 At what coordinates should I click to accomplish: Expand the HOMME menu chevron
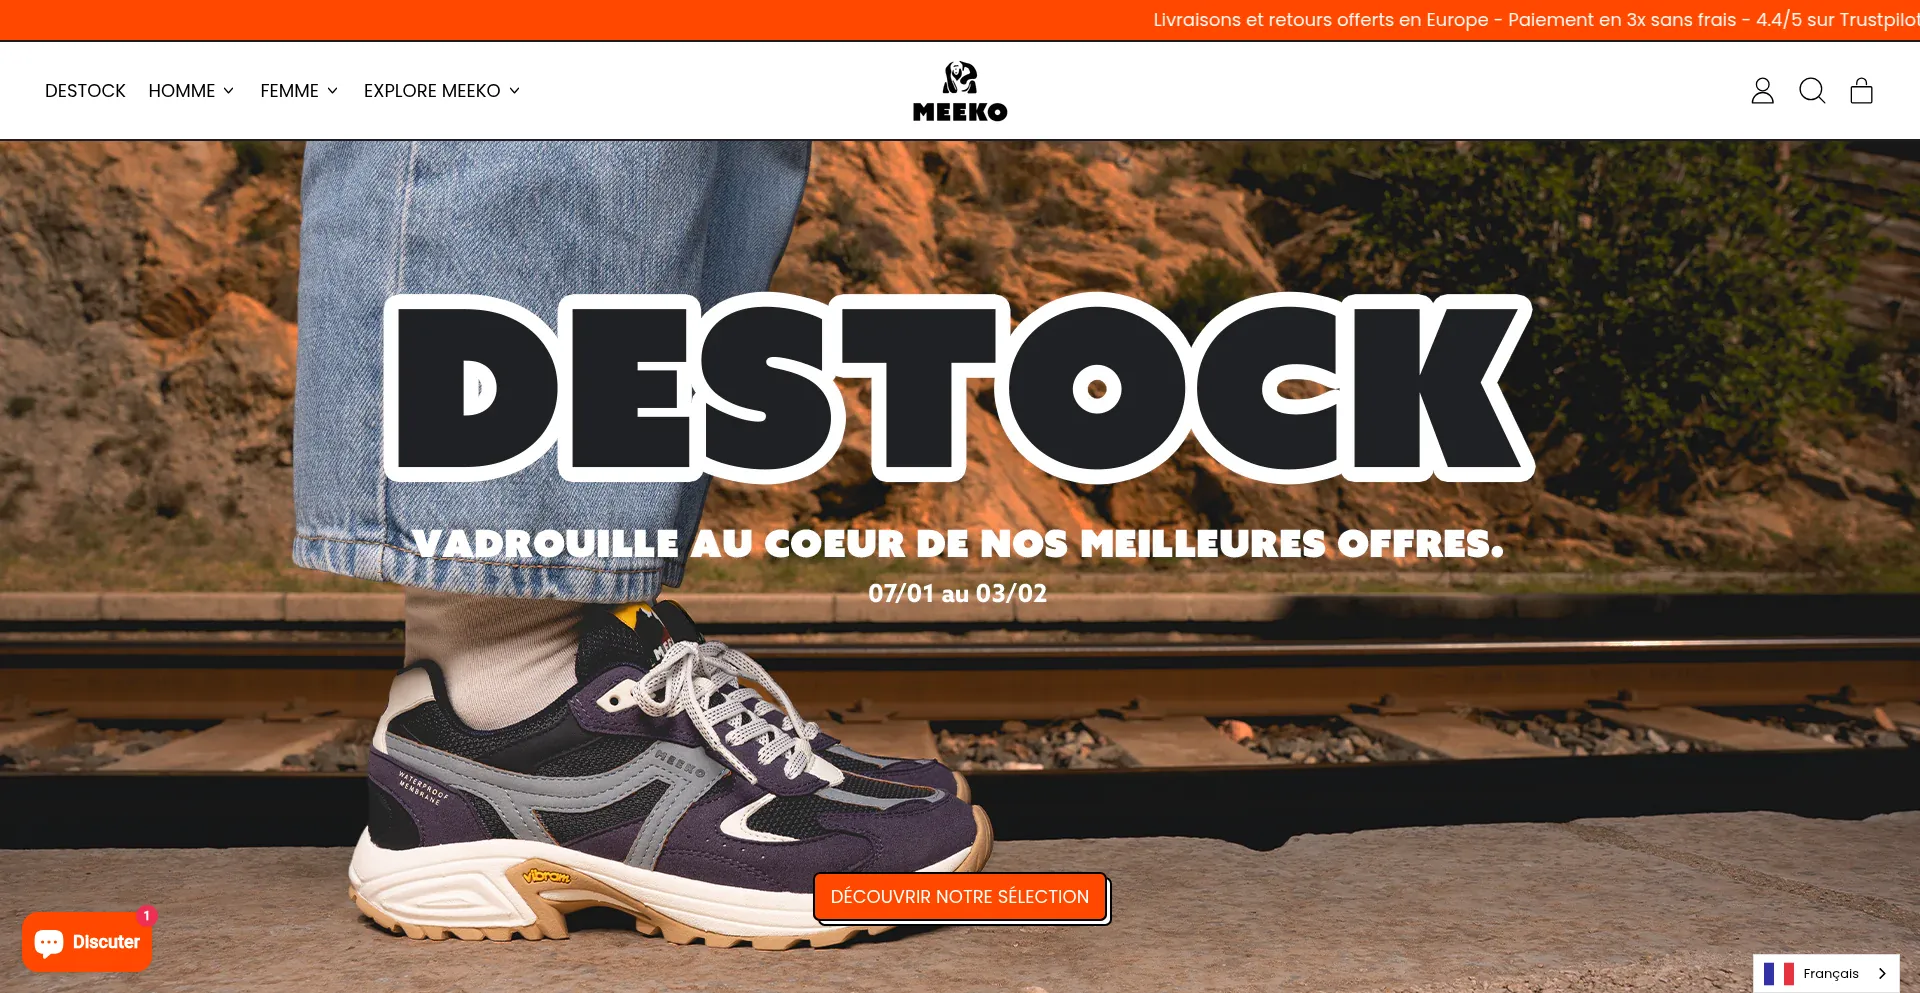(x=229, y=91)
